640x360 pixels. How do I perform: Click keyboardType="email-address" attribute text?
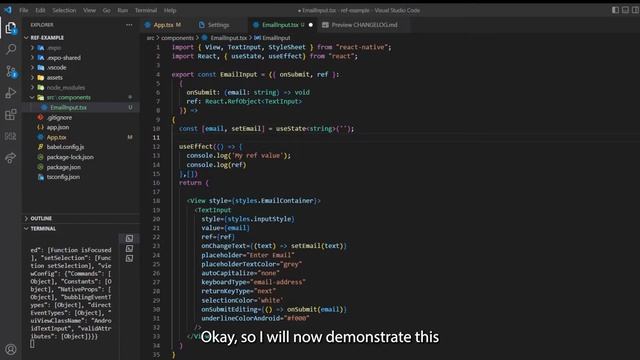coord(253,282)
